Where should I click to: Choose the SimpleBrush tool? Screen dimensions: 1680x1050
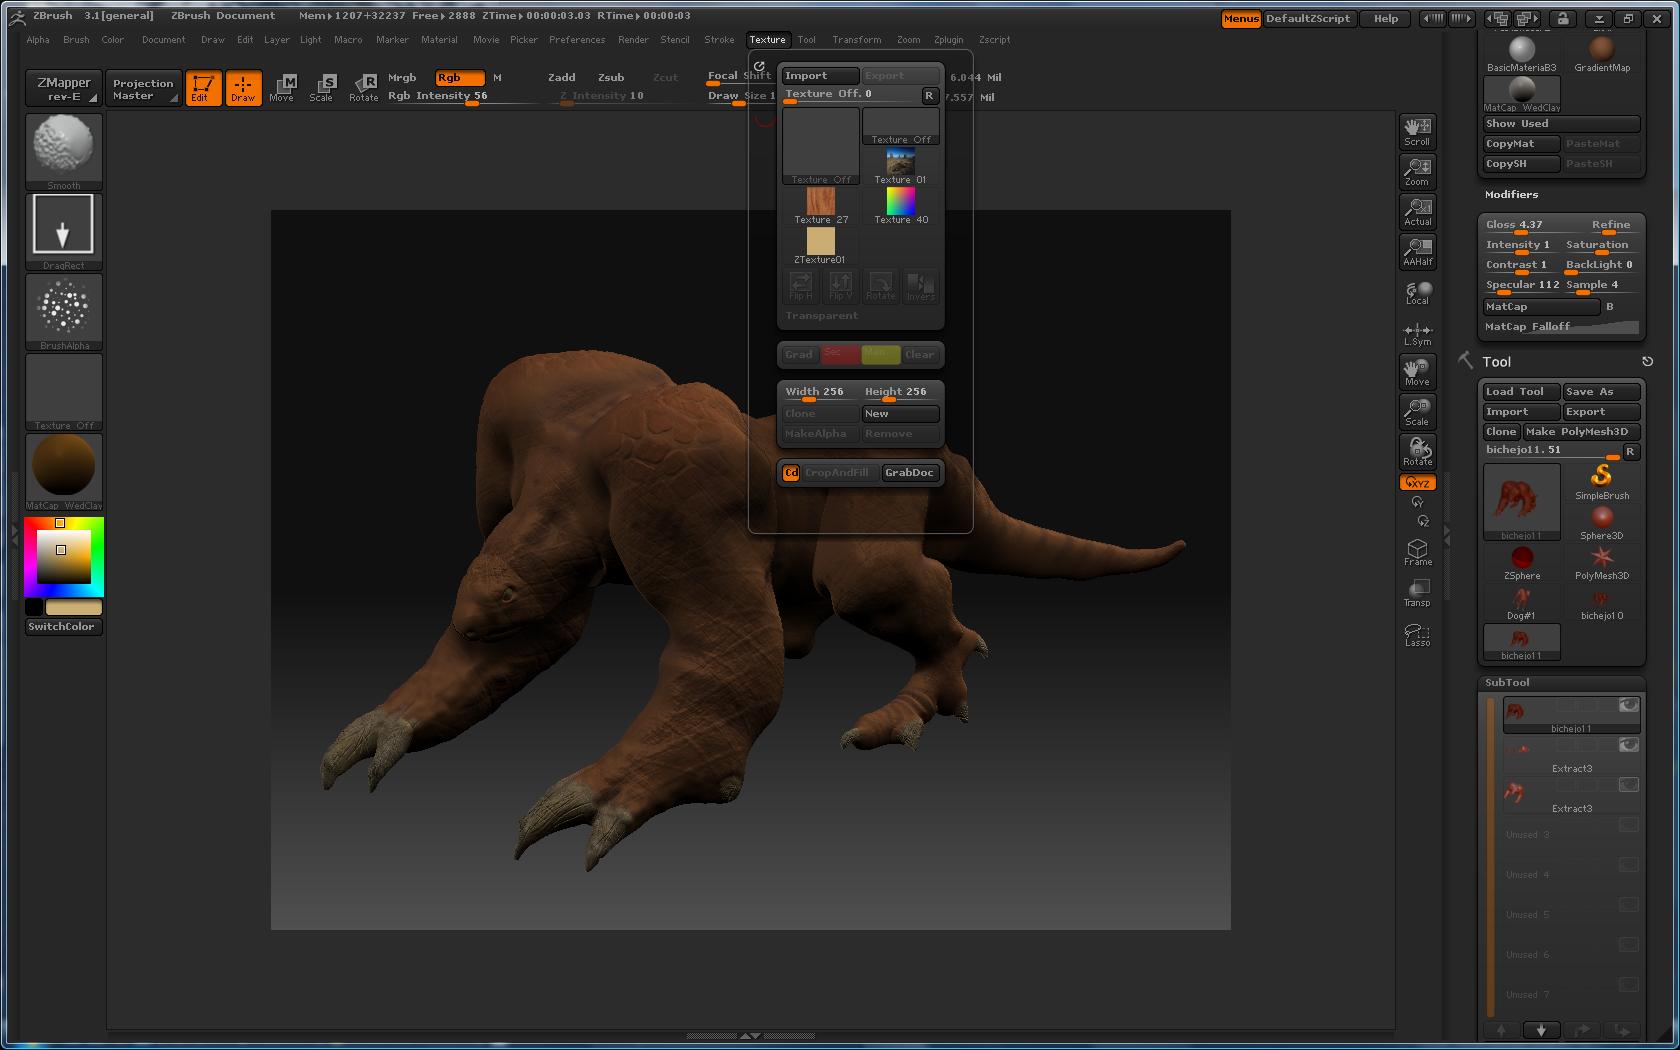1602,480
